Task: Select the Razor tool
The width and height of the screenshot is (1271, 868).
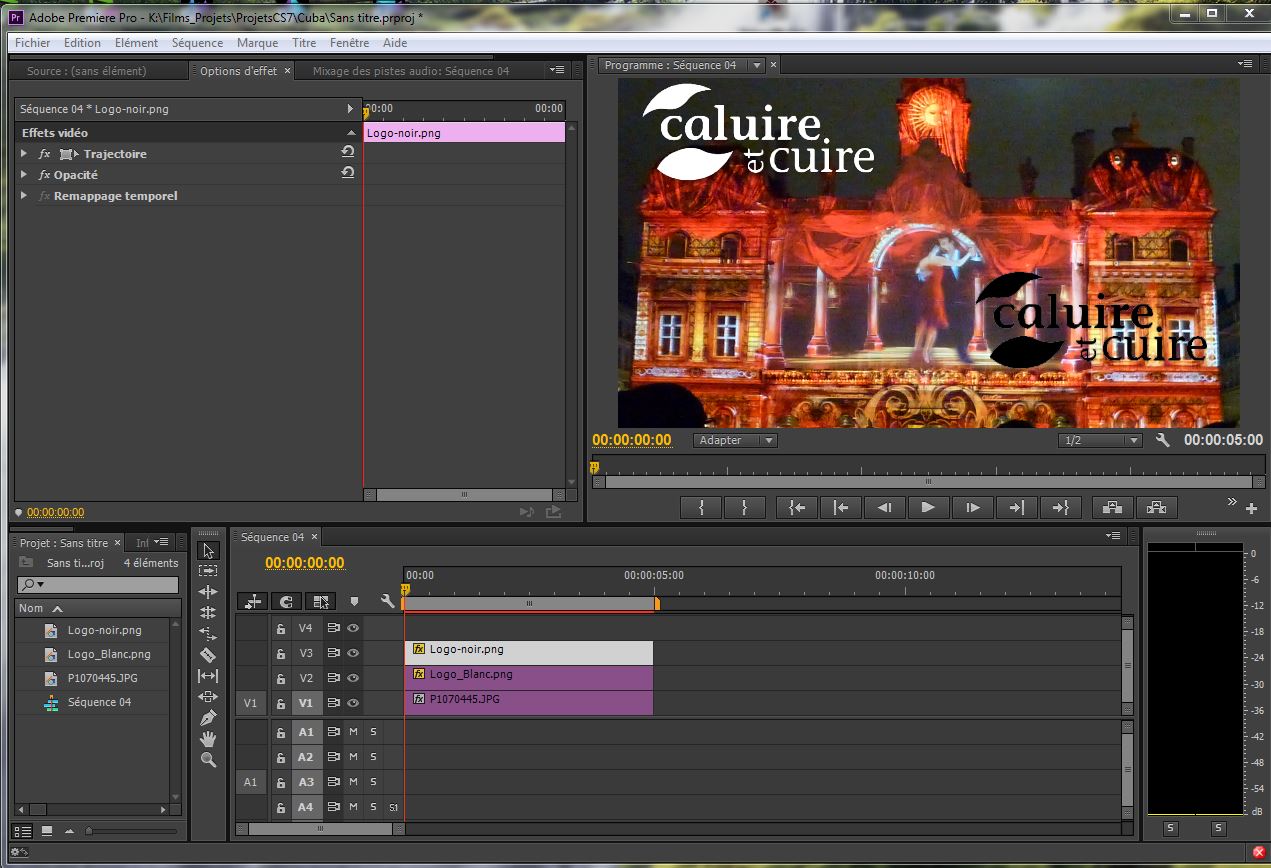Action: pos(208,655)
